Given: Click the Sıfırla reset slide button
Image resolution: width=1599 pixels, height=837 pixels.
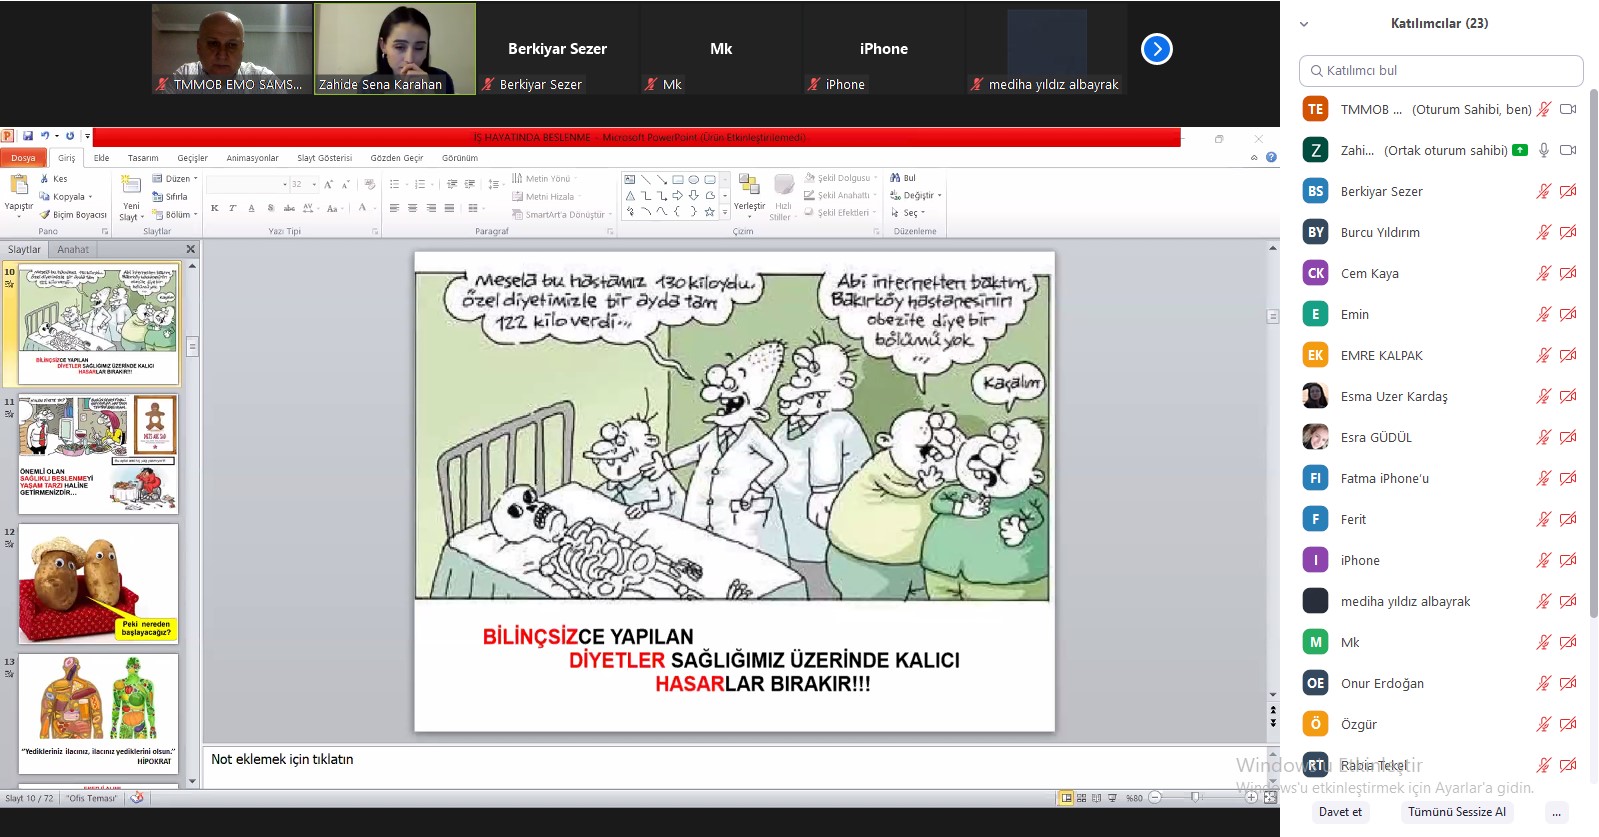Looking at the screenshot, I should click(x=170, y=197).
